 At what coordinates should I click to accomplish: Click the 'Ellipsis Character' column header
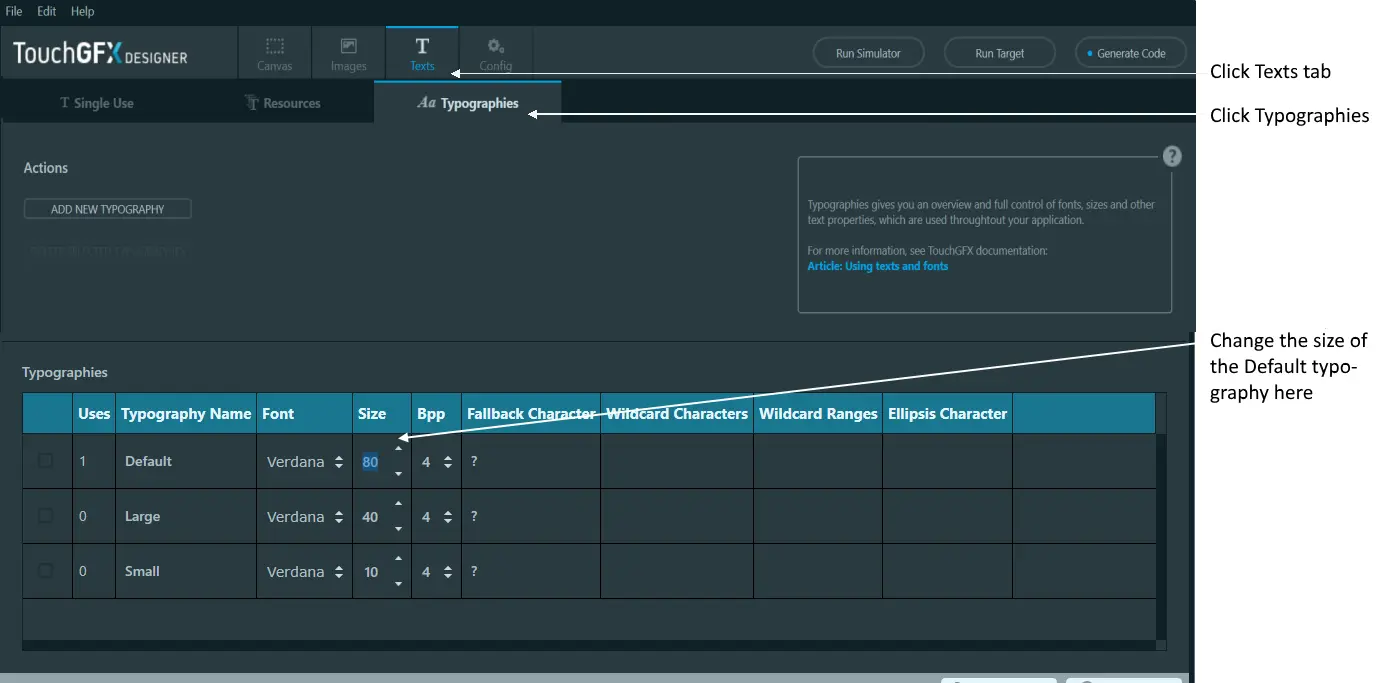[947, 413]
